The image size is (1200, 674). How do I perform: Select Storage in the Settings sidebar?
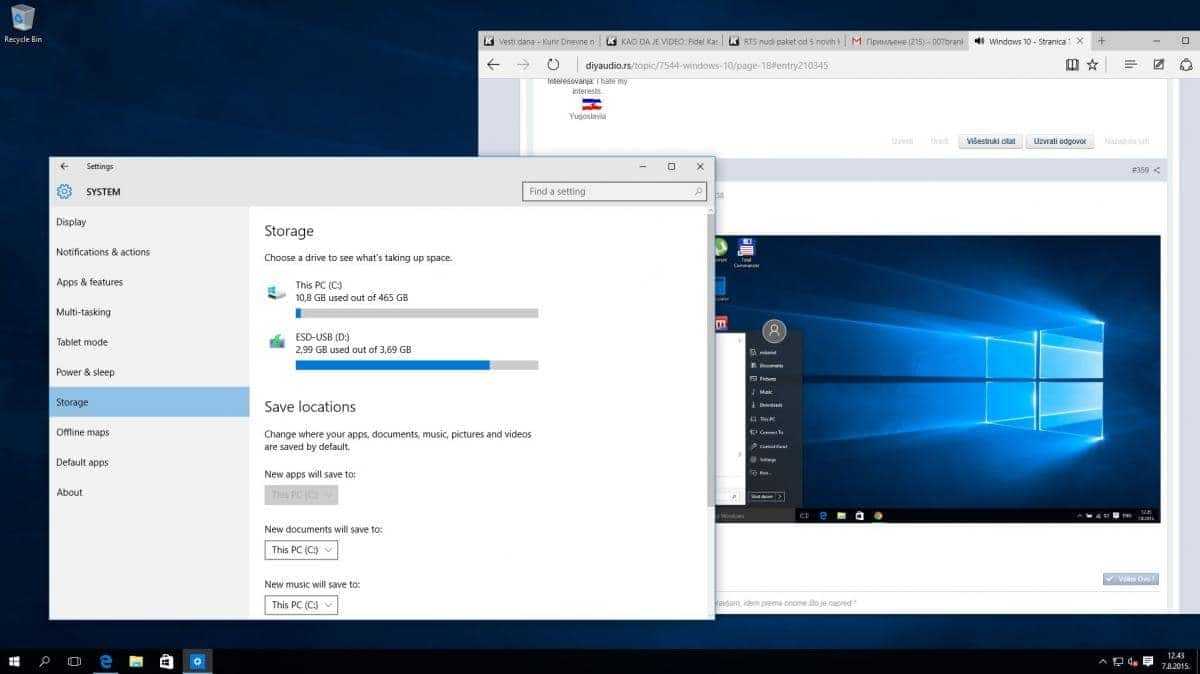click(149, 402)
